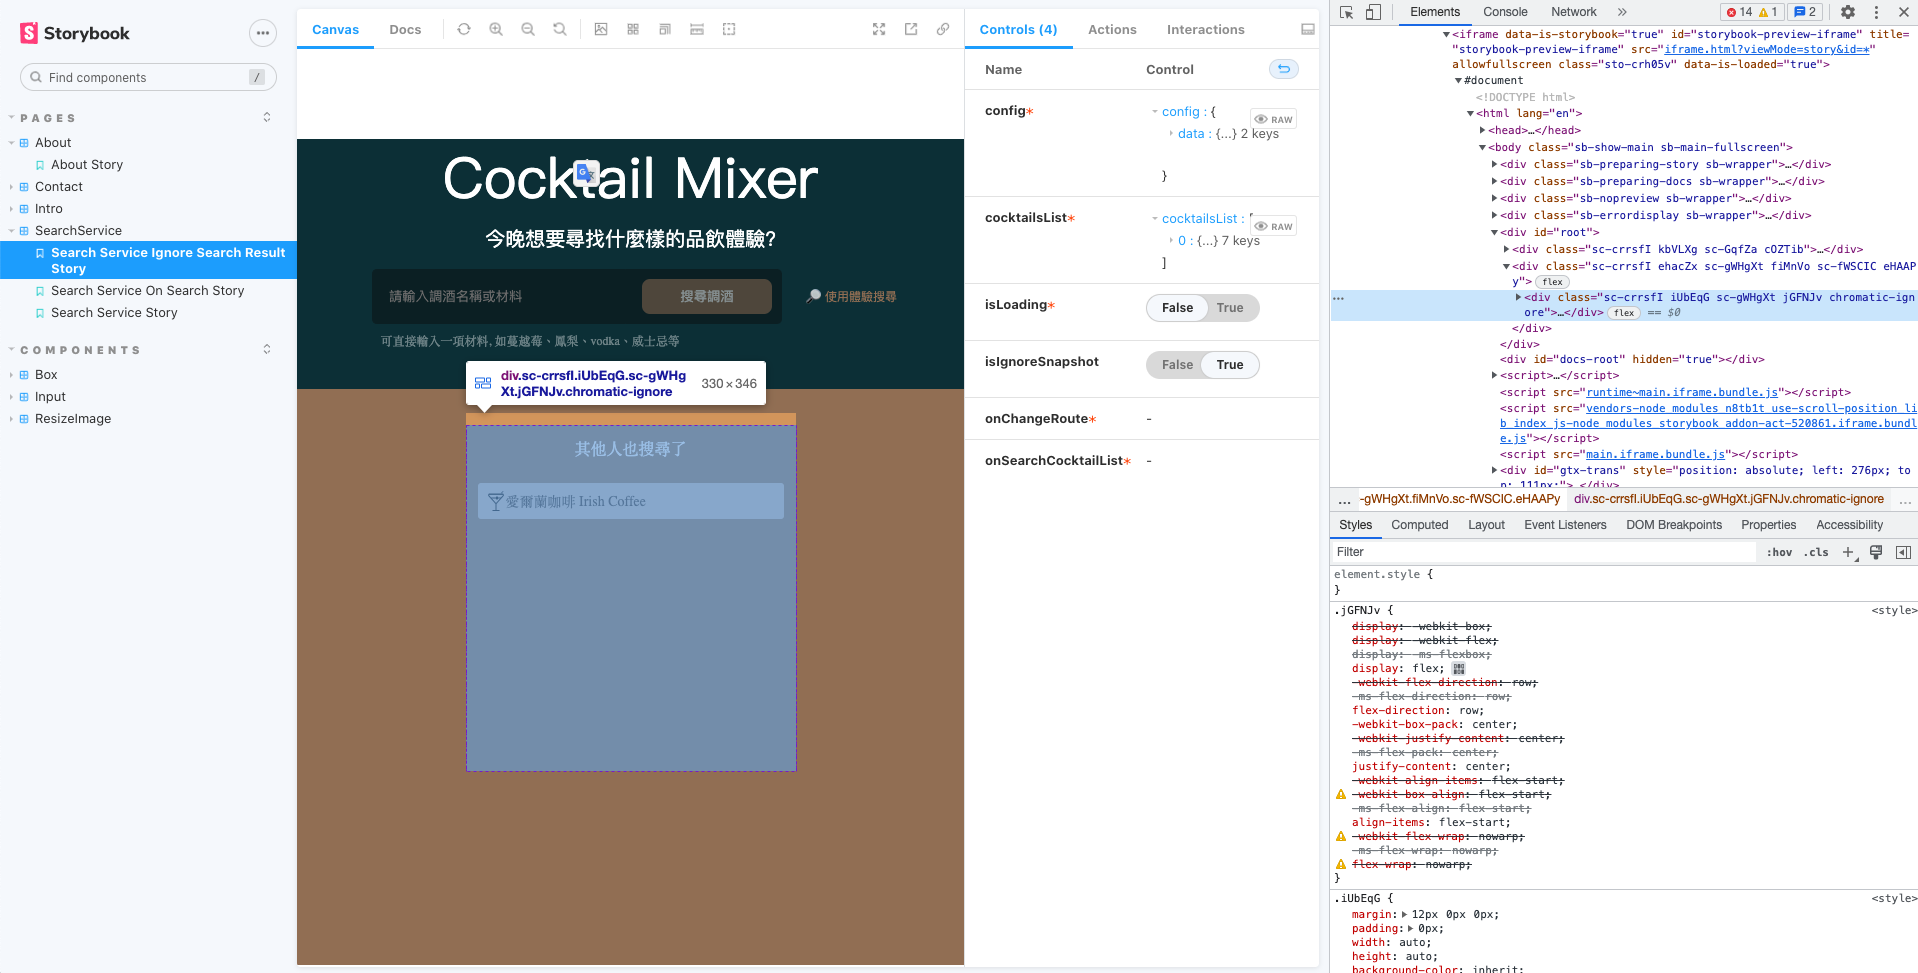Image resolution: width=1918 pixels, height=973 pixels.
Task: Open the Event Listeners tab
Action: pos(1565,525)
